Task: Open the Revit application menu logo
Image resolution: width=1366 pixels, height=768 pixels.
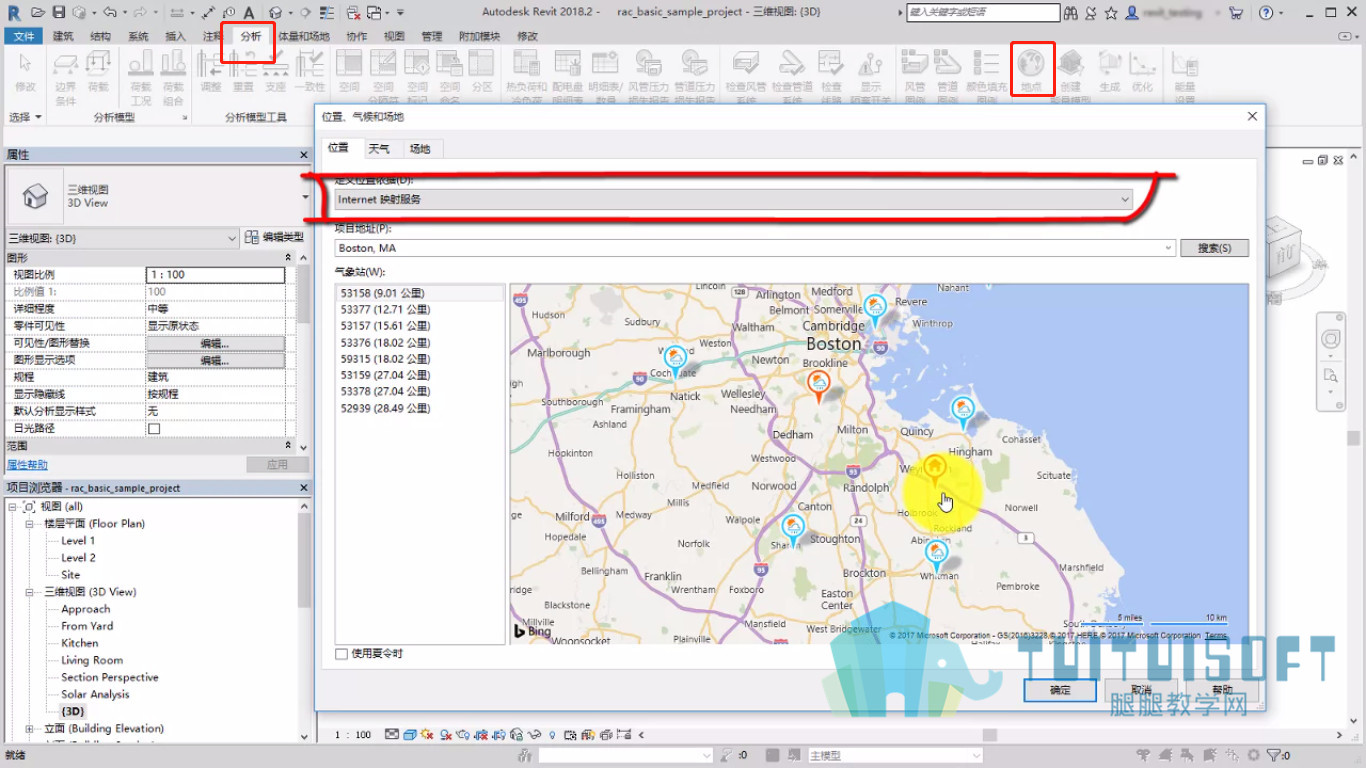Action: click(x=14, y=12)
